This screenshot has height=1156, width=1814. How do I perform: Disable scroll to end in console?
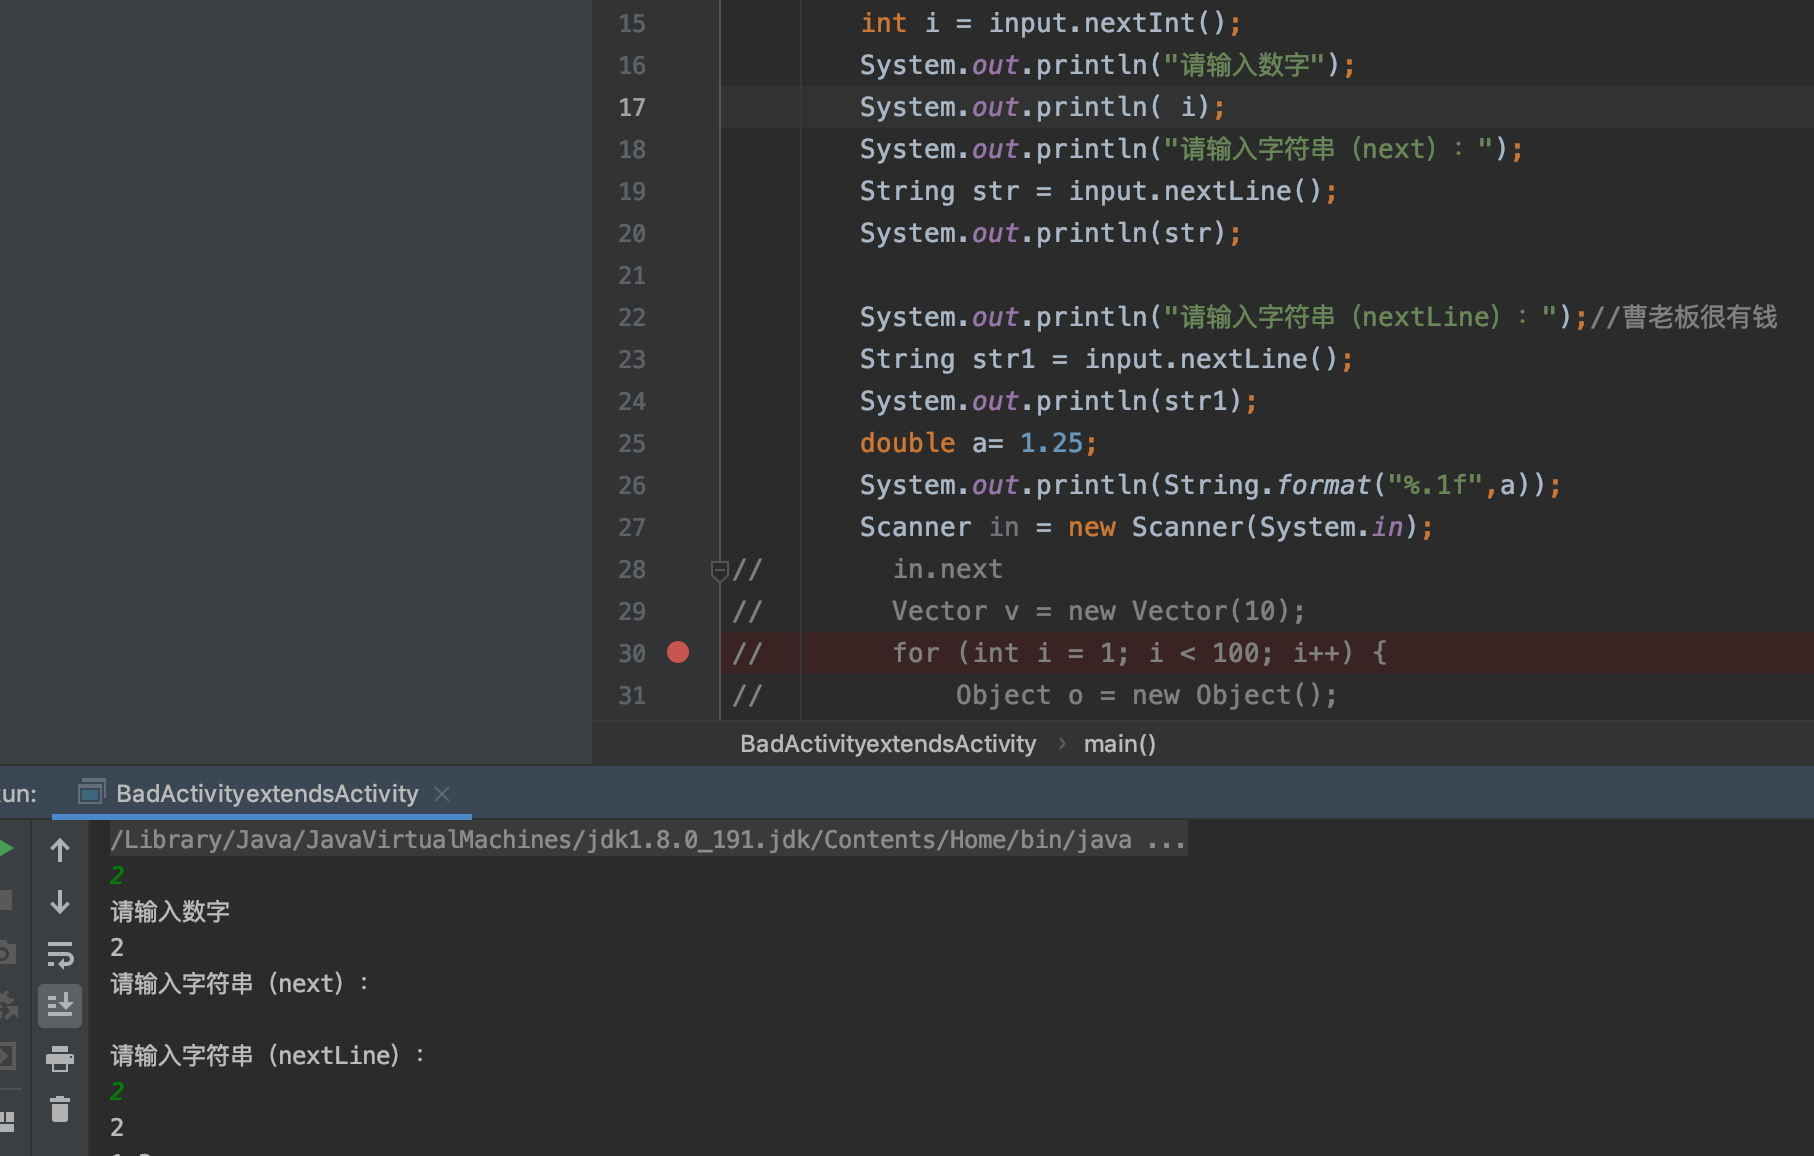(60, 1005)
